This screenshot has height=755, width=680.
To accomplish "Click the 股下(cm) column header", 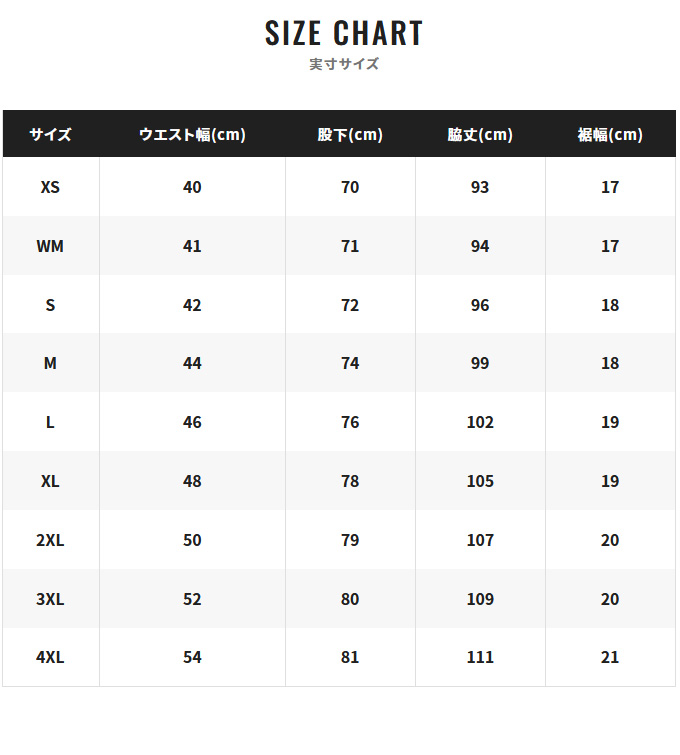I will tap(350, 134).
